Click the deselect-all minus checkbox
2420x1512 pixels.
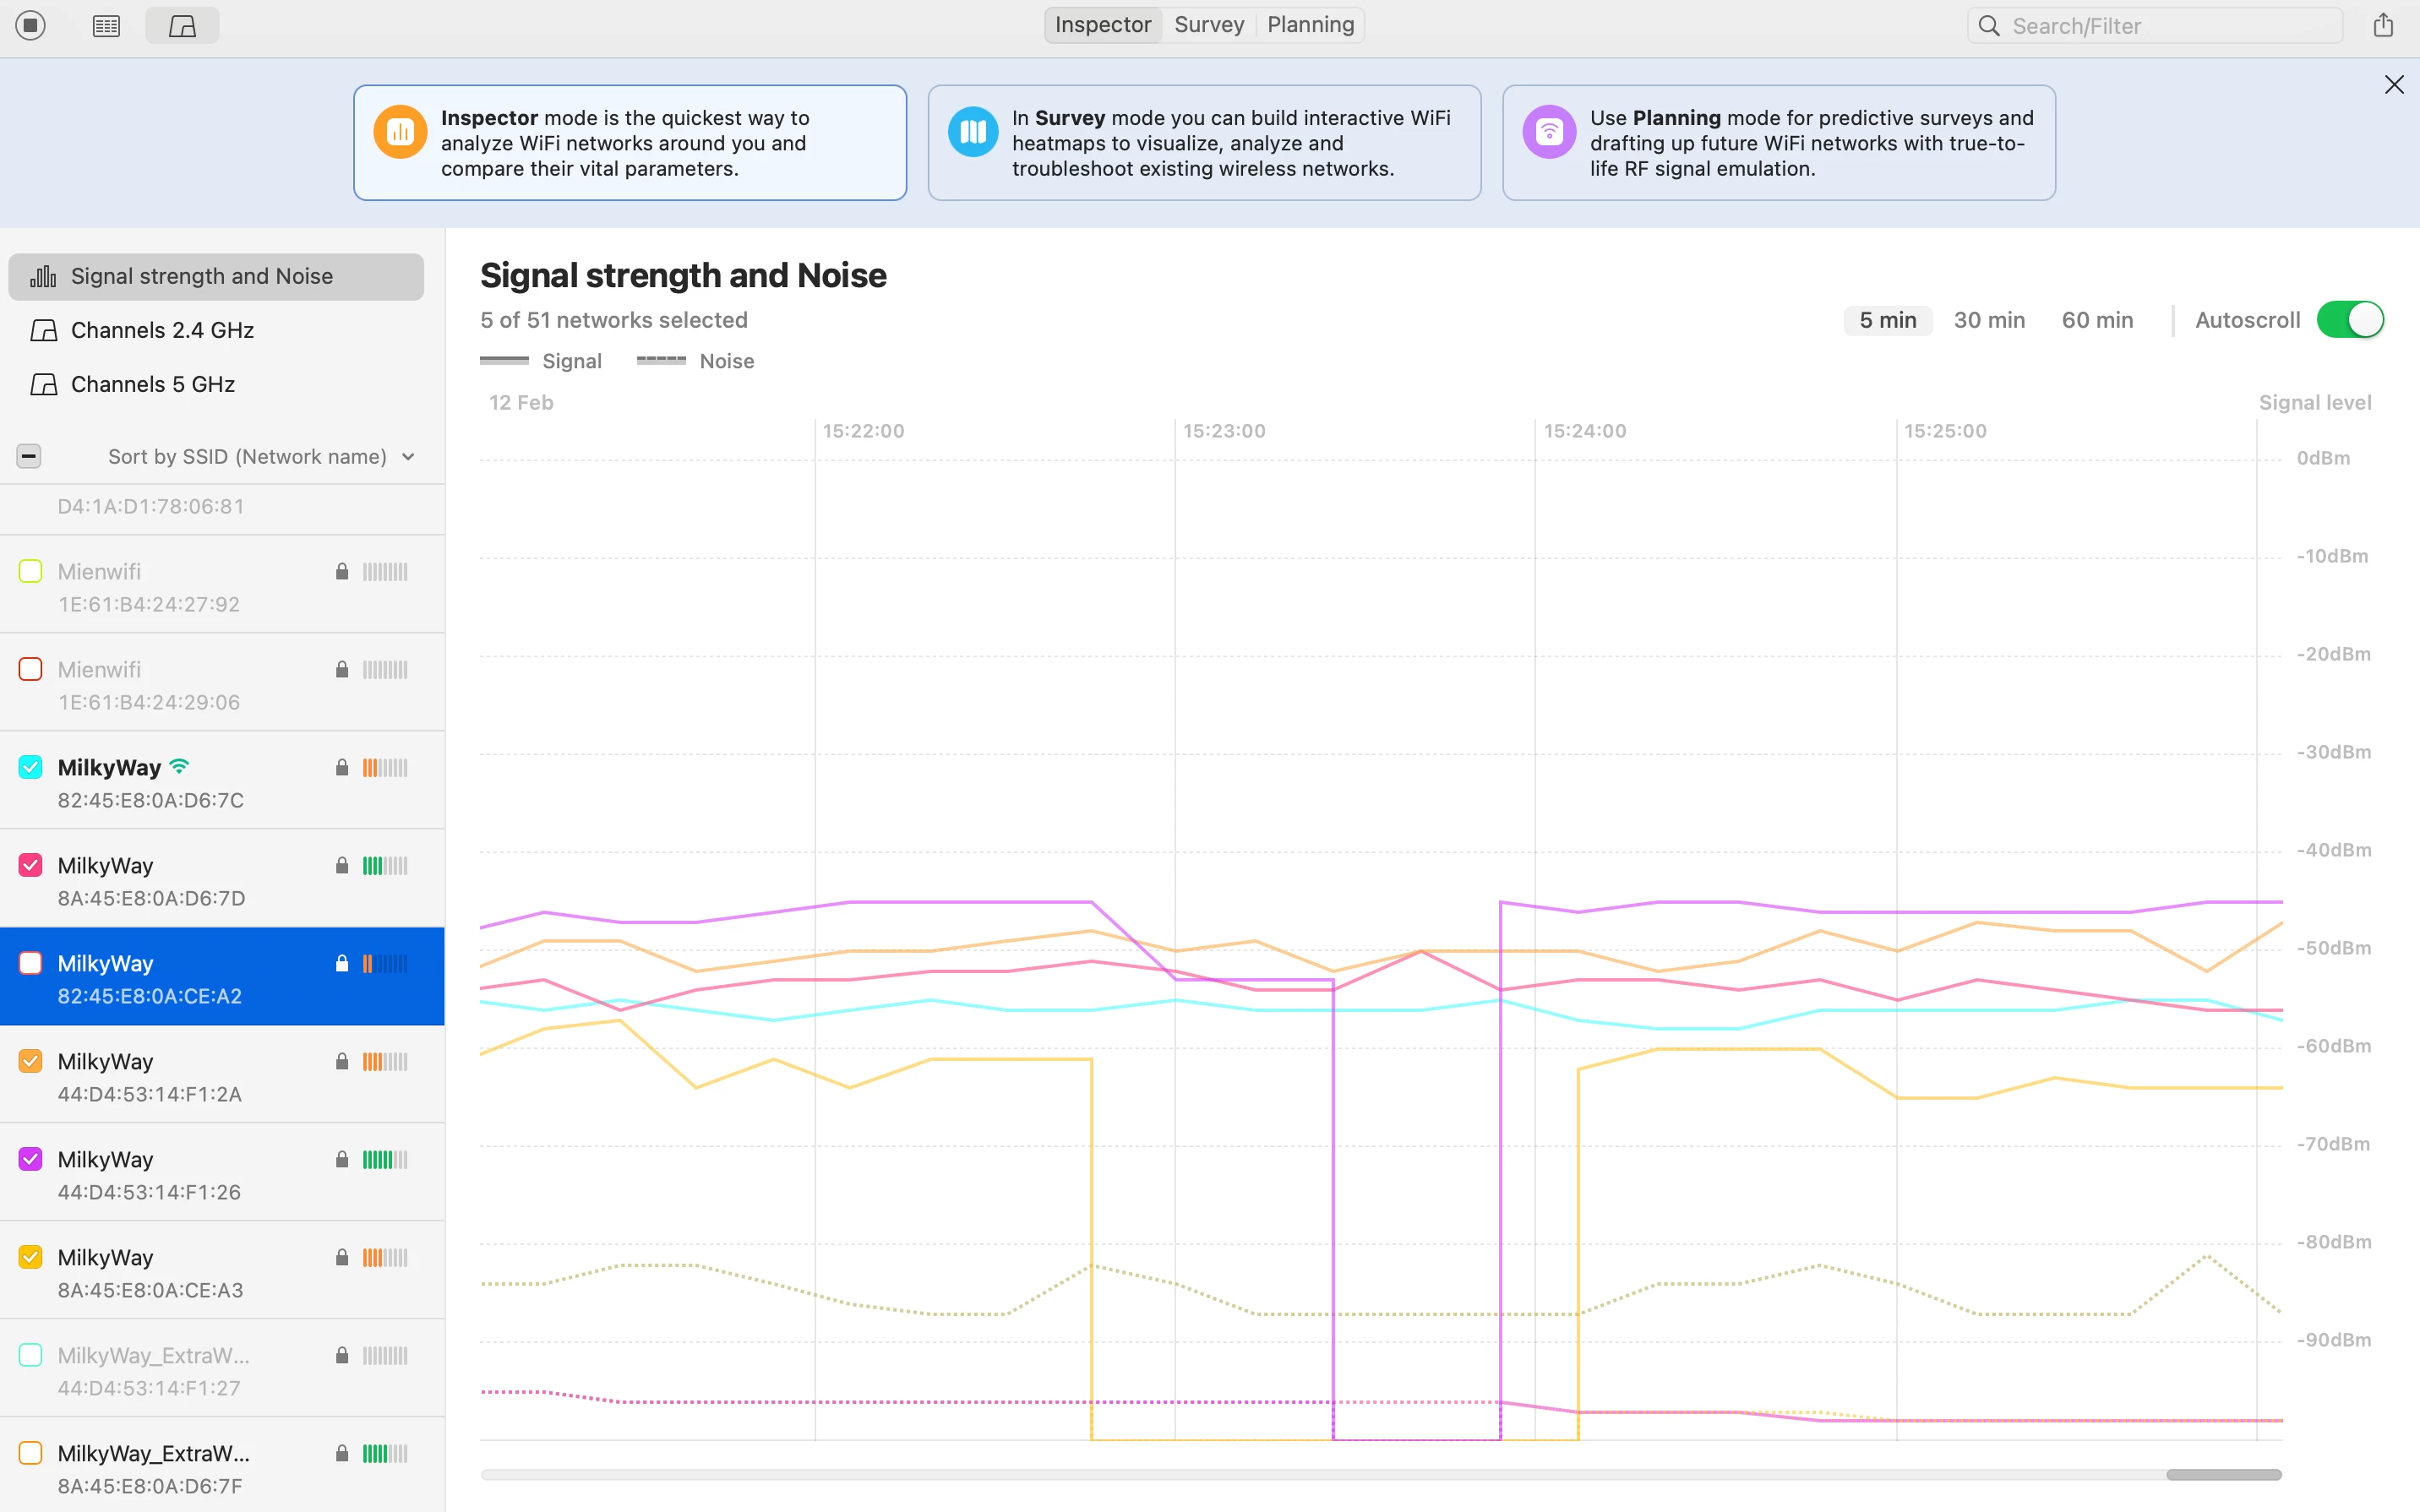[x=29, y=456]
